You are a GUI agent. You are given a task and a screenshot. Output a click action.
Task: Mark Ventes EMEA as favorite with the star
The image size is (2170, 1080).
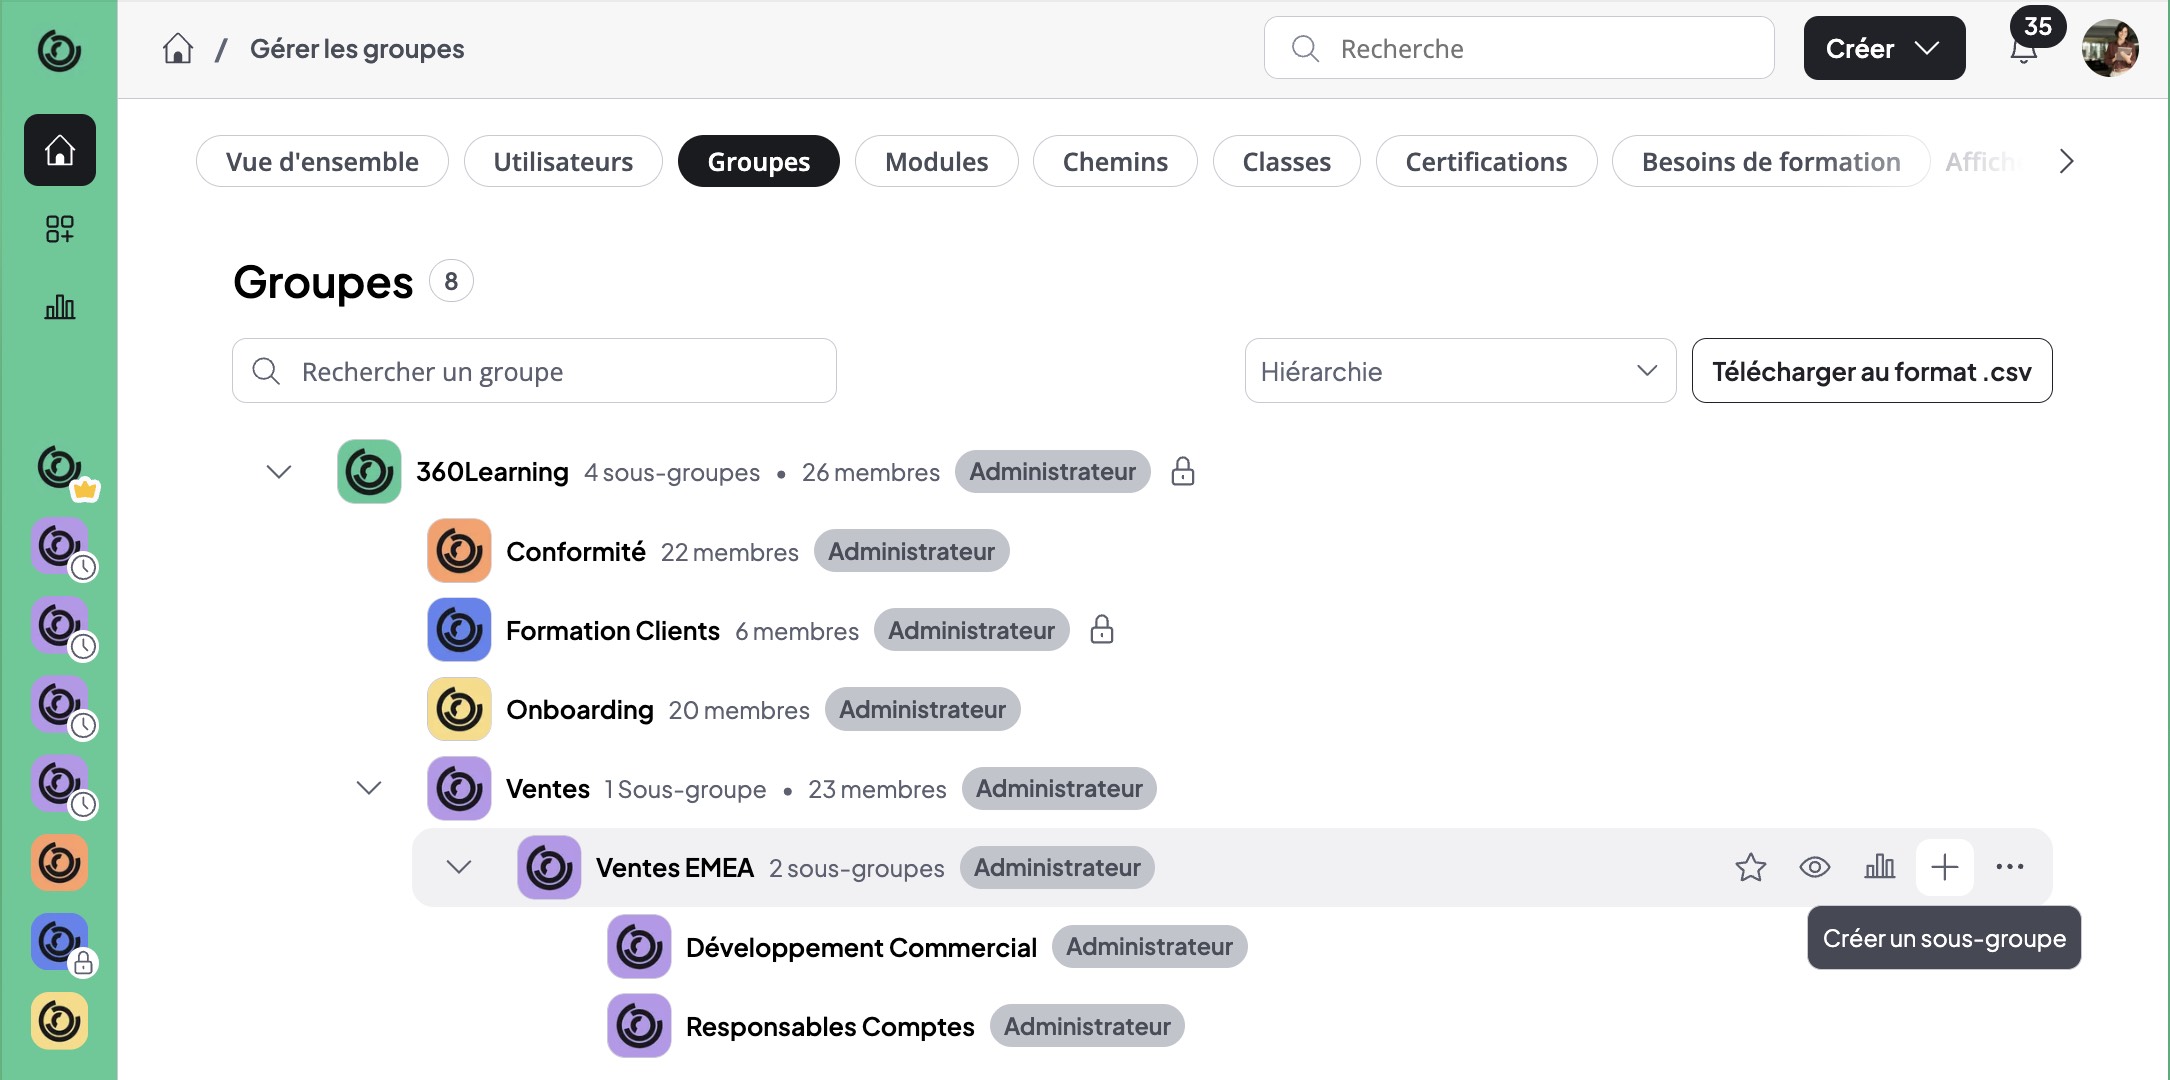point(1751,867)
